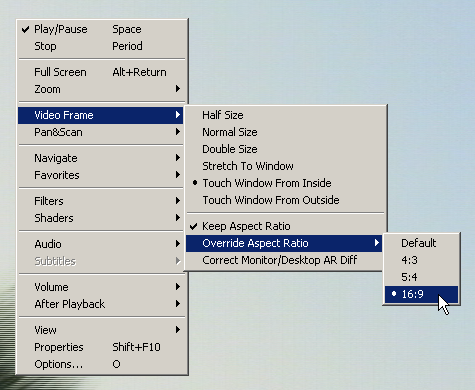Expand the Favorites submenu
Viewport: 475px width, 390px height.
(x=101, y=175)
